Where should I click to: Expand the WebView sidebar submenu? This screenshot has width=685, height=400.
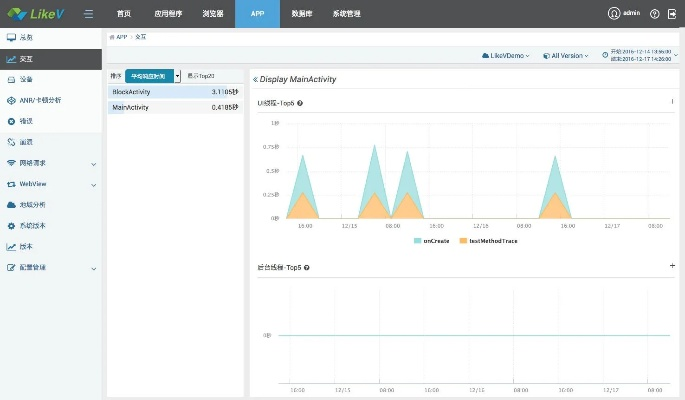(93, 184)
